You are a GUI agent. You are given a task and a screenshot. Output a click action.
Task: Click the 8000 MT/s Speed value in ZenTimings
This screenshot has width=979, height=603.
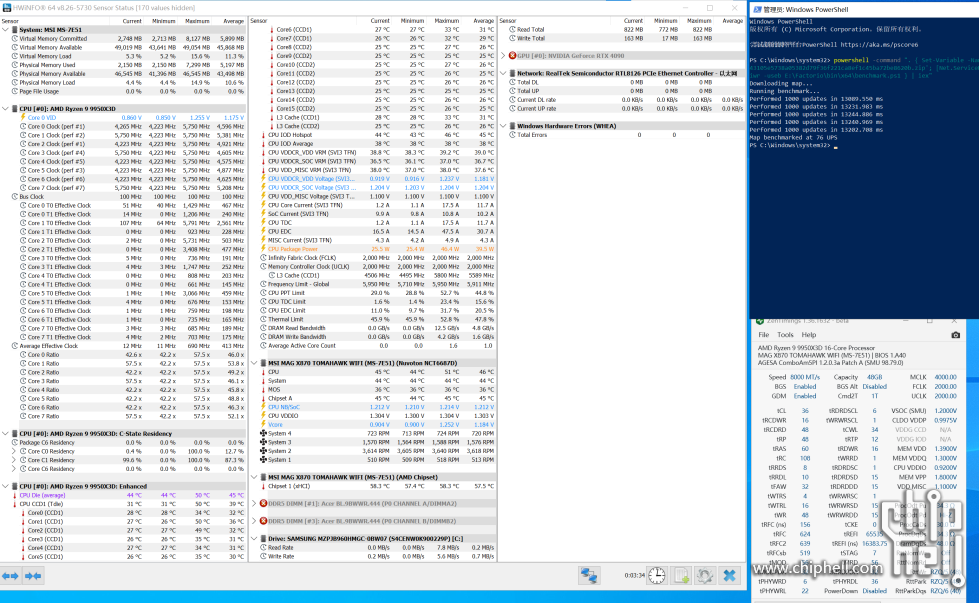click(x=805, y=377)
